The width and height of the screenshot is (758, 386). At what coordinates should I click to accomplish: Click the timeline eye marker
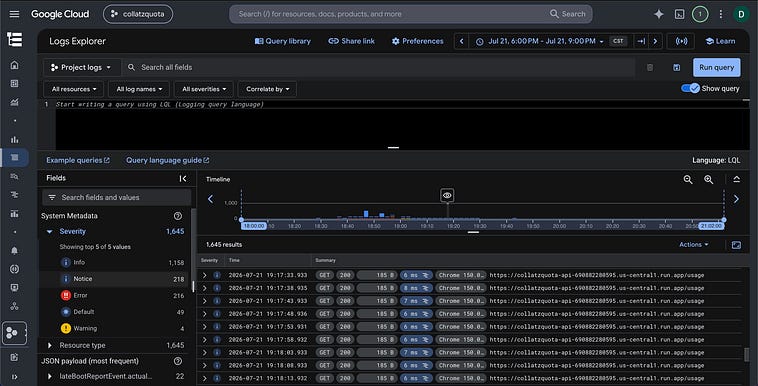coord(447,195)
